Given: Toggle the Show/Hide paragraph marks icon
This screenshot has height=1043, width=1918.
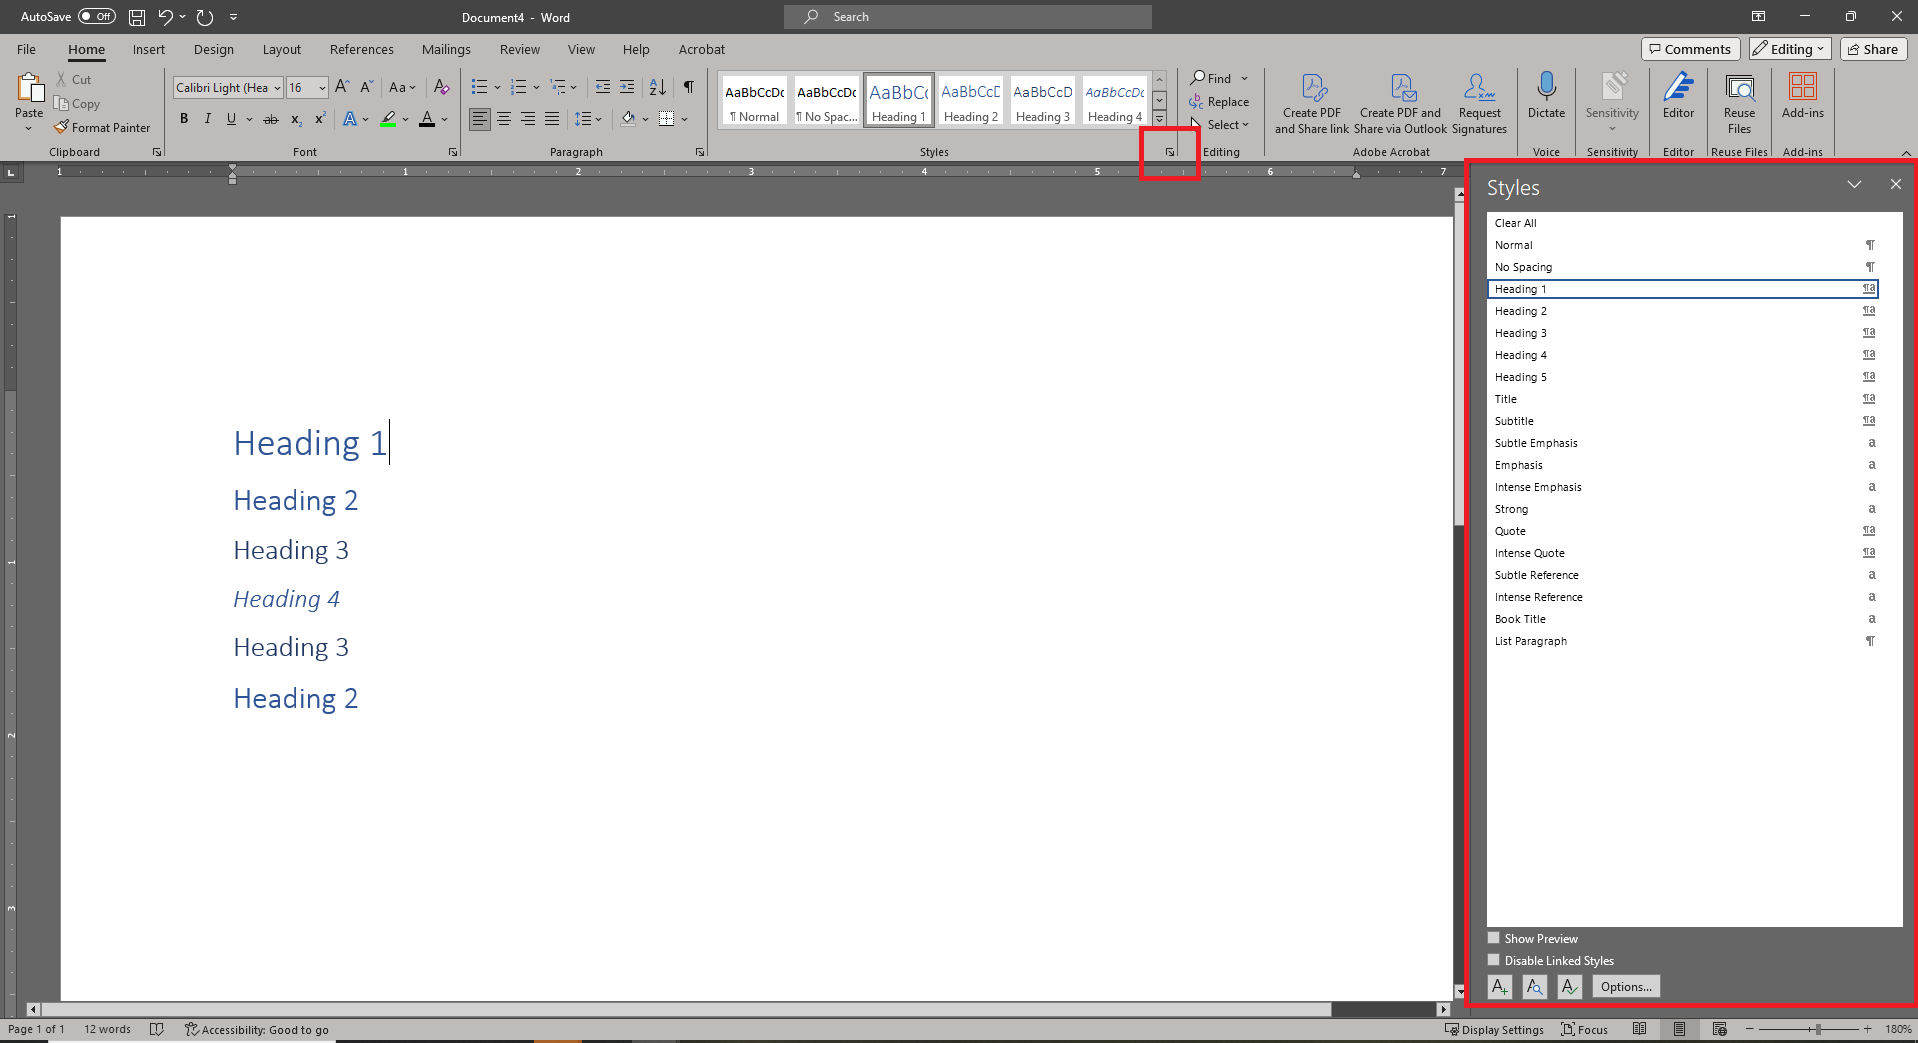Looking at the screenshot, I should tap(688, 87).
